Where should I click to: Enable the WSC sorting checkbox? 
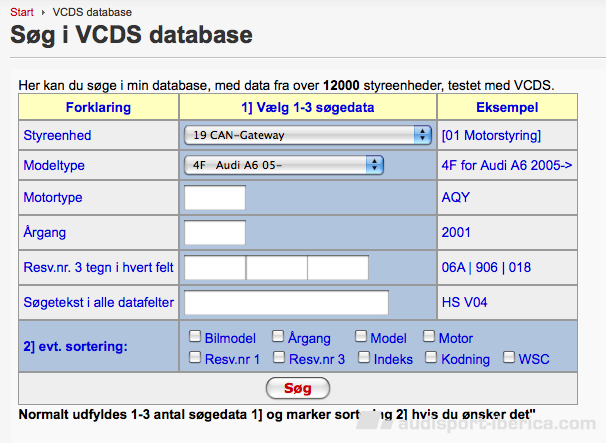[x=510, y=357]
